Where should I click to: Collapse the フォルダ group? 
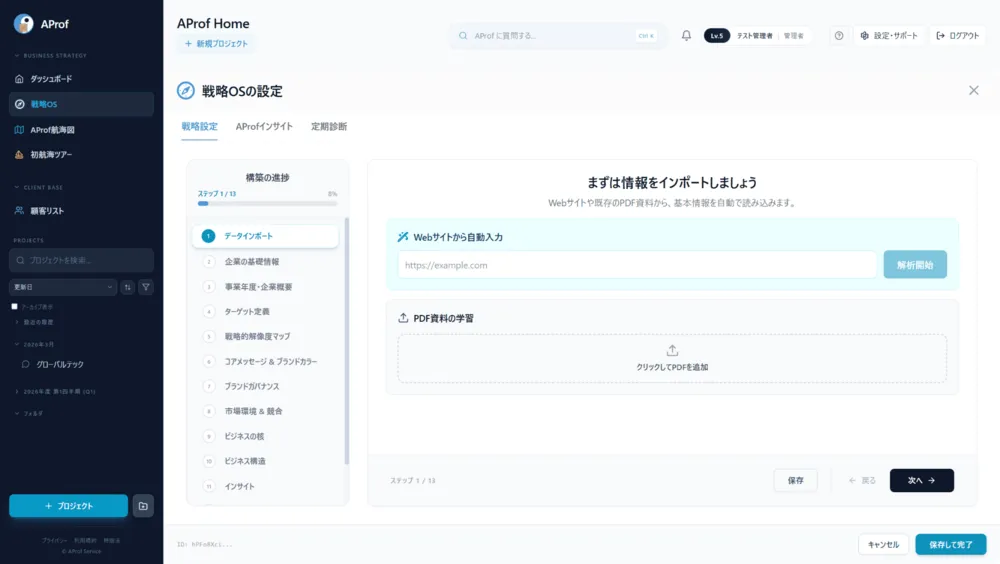click(29, 413)
